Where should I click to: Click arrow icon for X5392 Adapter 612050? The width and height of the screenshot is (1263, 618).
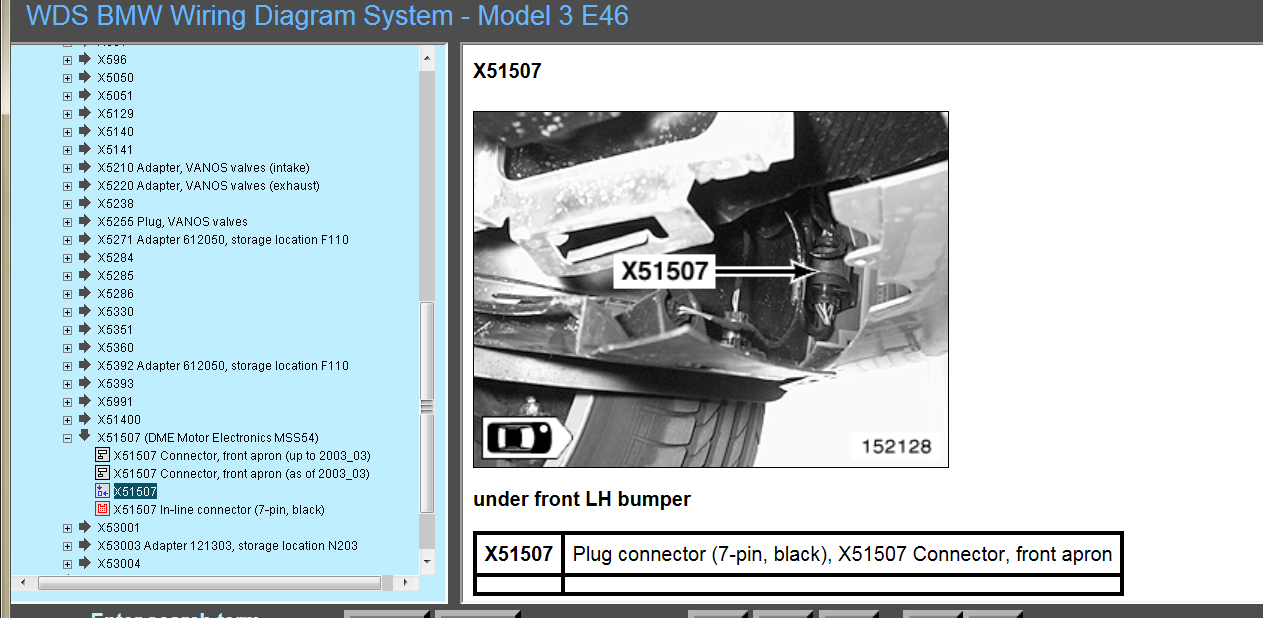pos(85,365)
